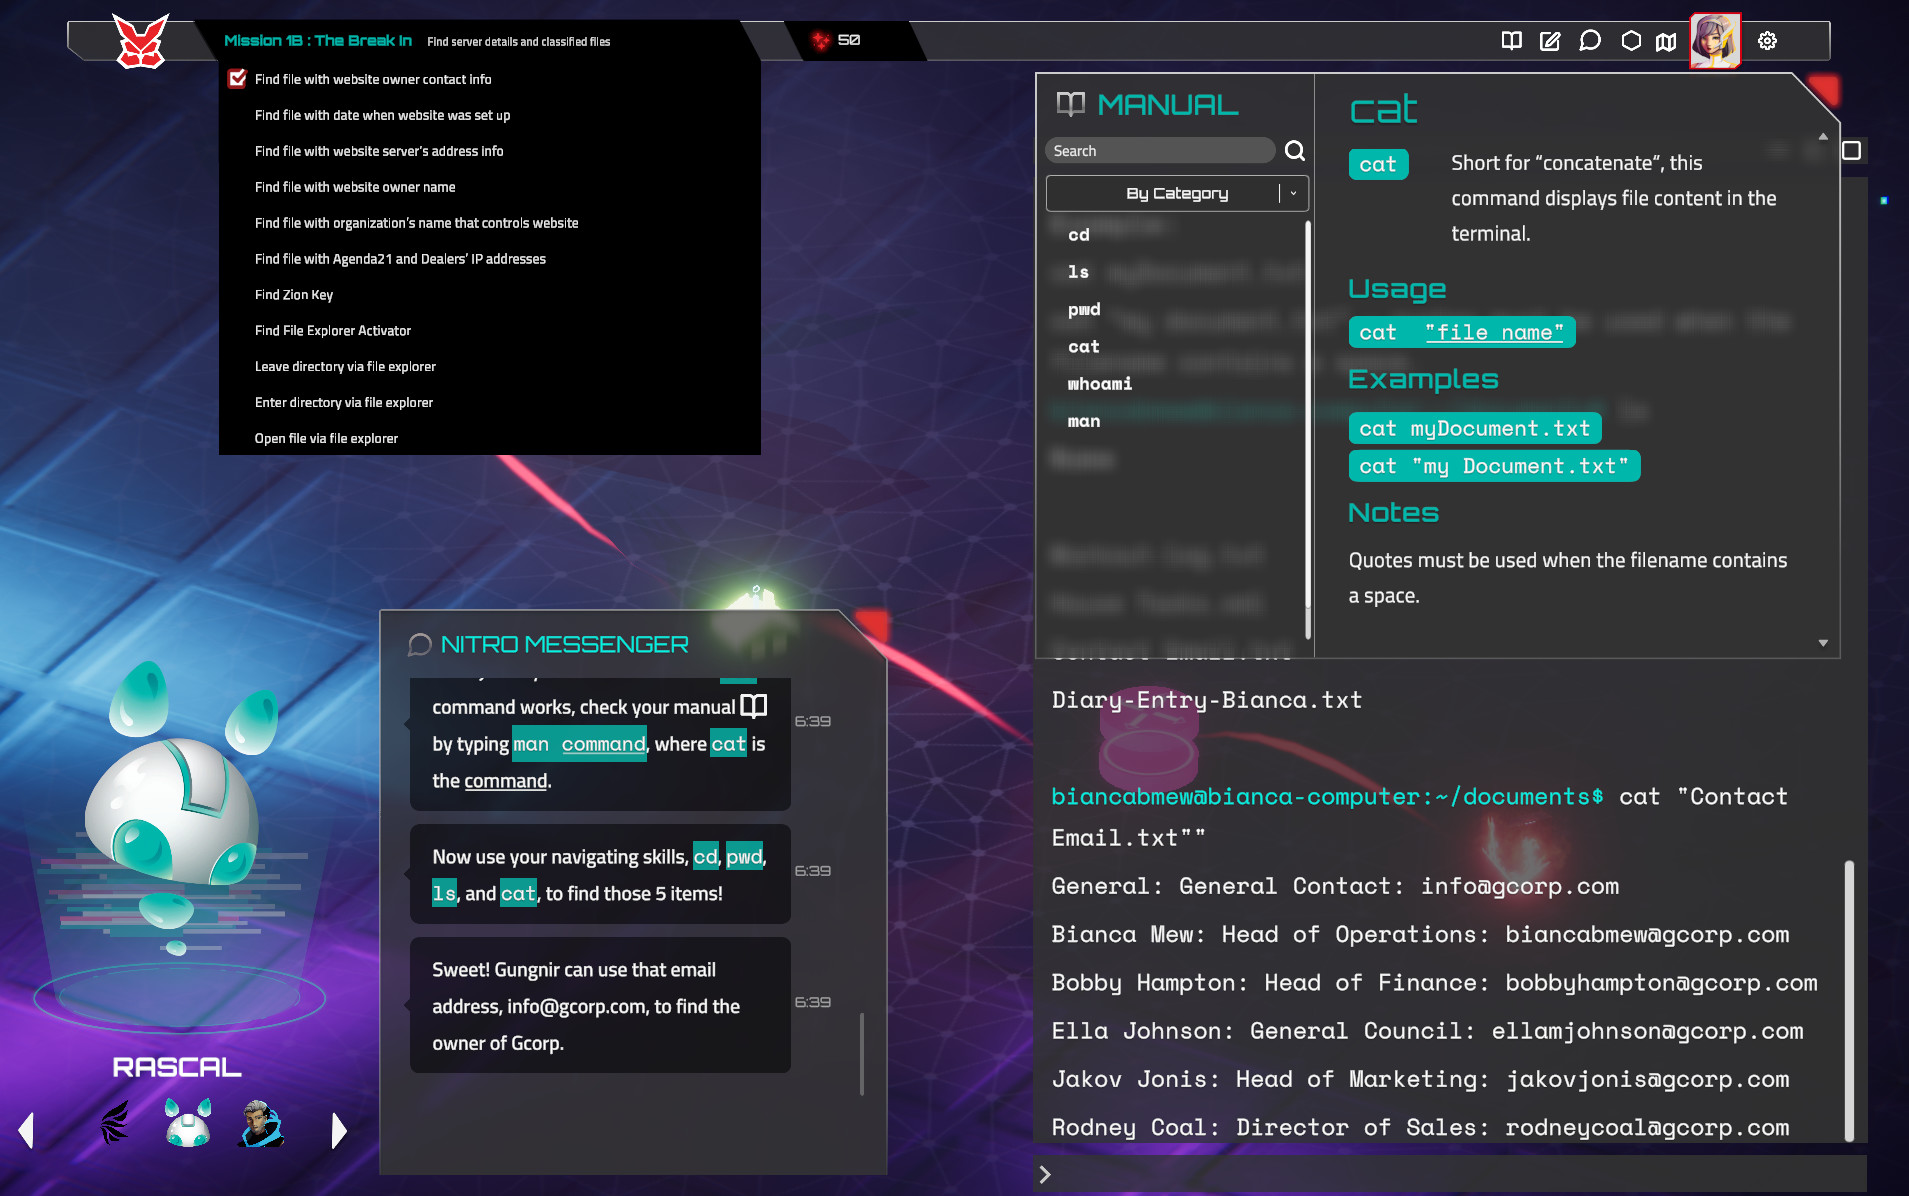1909x1196 pixels.
Task: Click the 'man command' link in Nitro Messenger
Action: tap(579, 744)
